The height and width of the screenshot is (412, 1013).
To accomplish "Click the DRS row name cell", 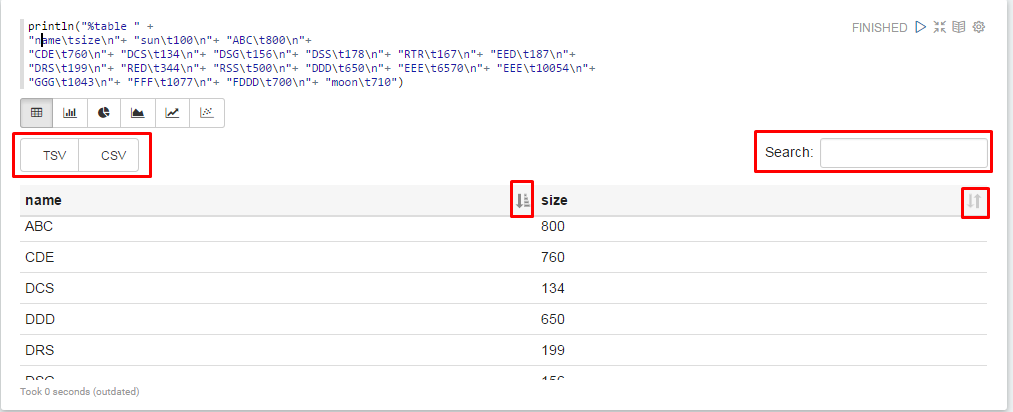I will (x=39, y=351).
